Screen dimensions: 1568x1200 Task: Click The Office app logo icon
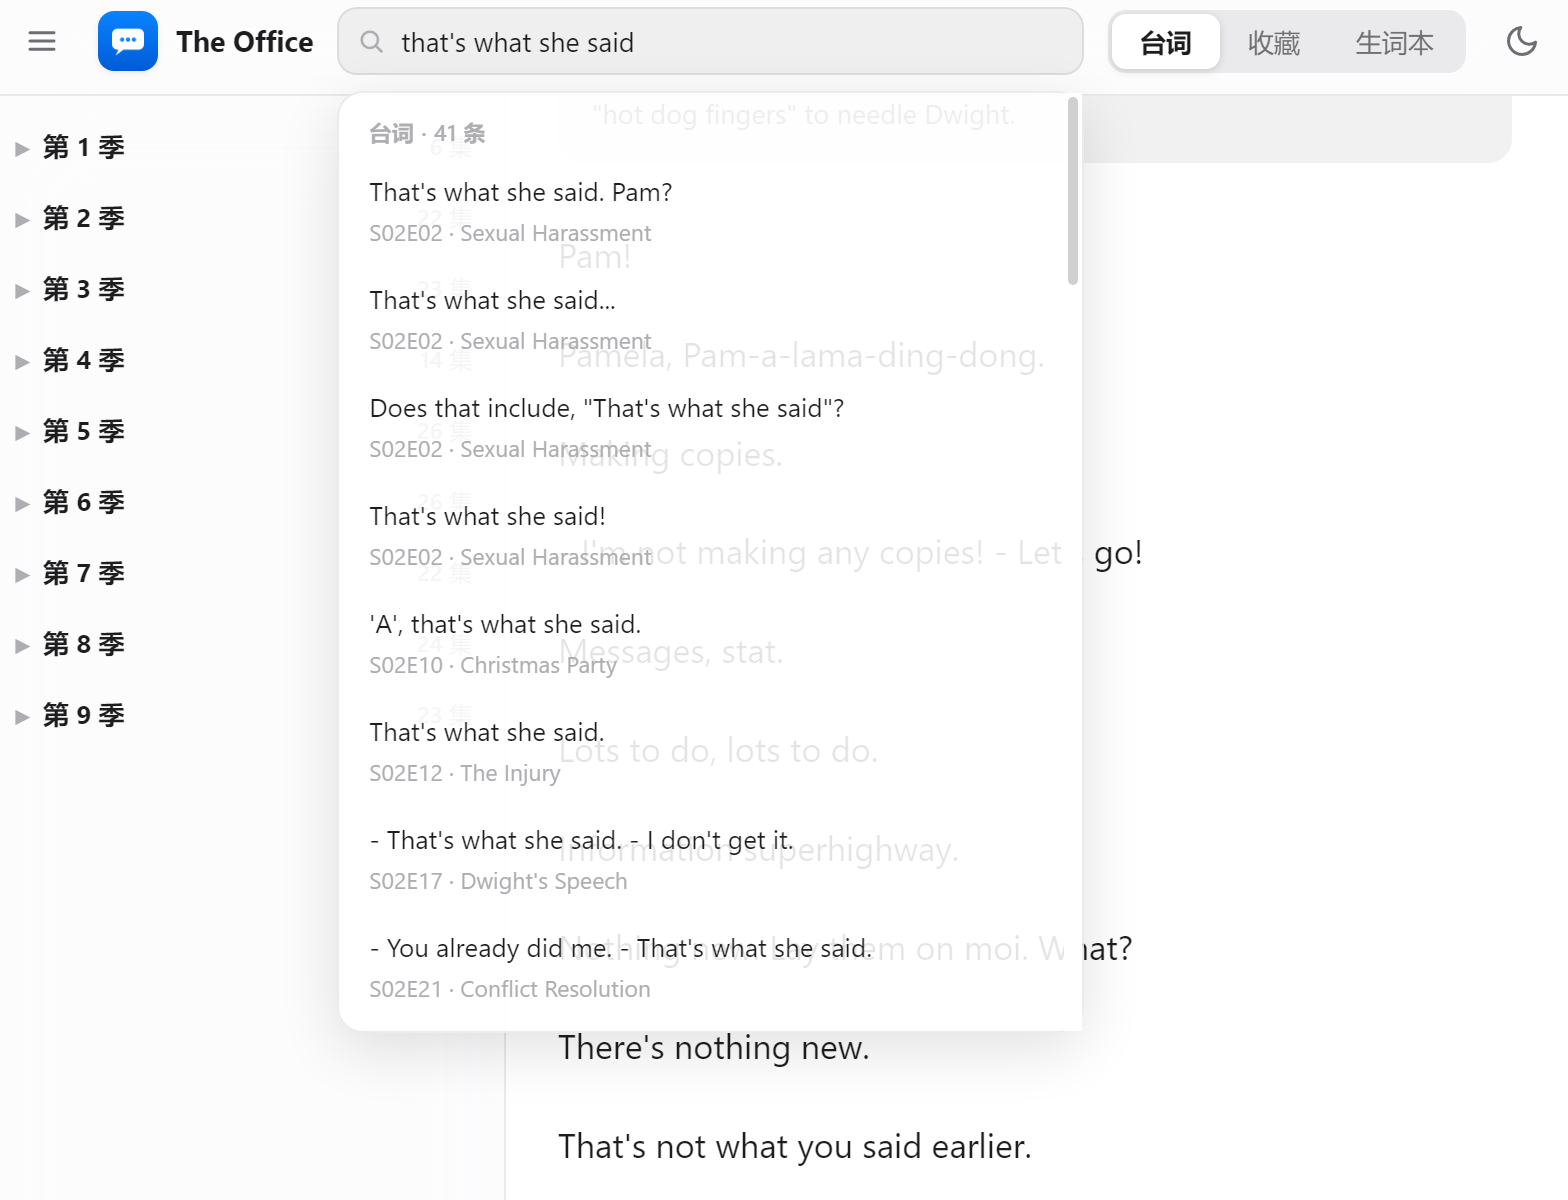(x=128, y=41)
